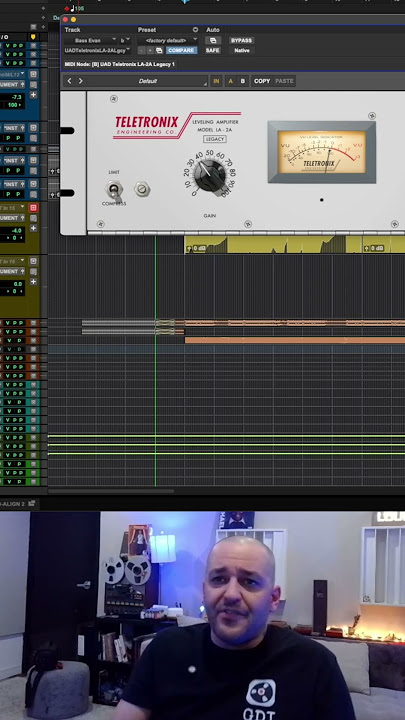Select the A preset state
The image size is (405, 720).
[x=231, y=81]
